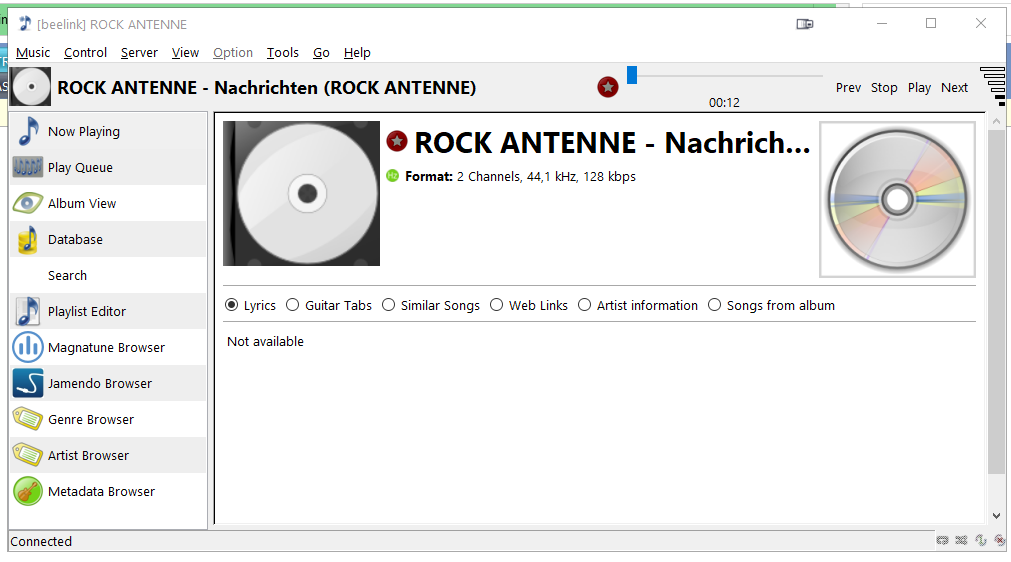Open the Music menu
The height and width of the screenshot is (562, 1011).
click(33, 53)
